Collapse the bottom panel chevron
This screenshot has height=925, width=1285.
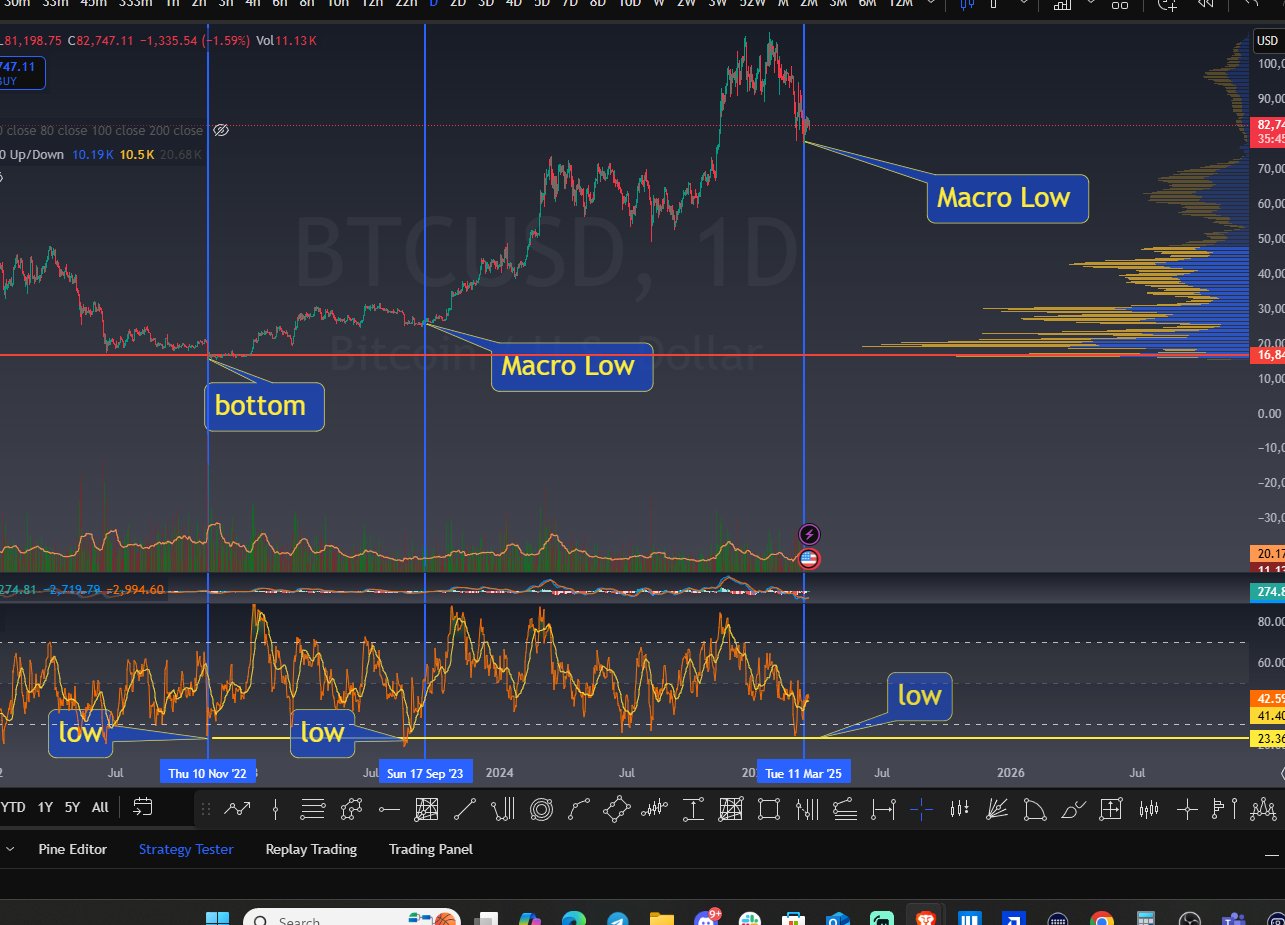(x=10, y=849)
